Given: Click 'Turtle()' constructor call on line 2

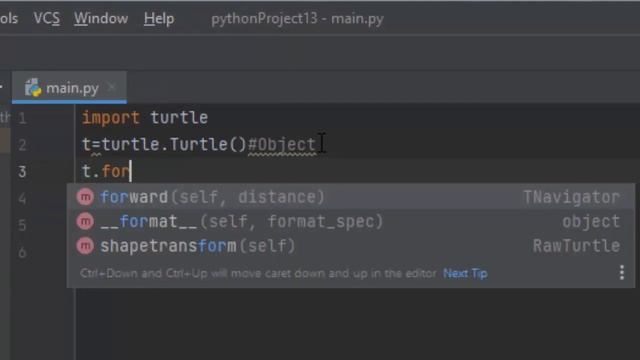Looking at the screenshot, I should click(208, 144).
